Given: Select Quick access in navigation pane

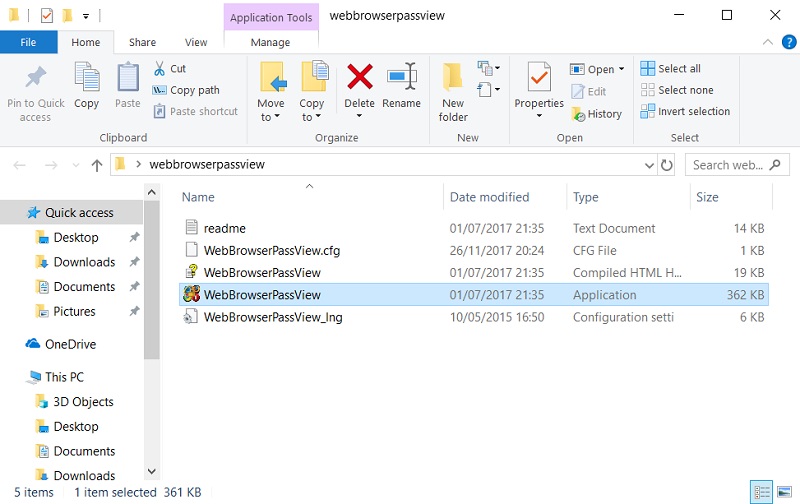Looking at the screenshot, I should (x=71, y=213).
